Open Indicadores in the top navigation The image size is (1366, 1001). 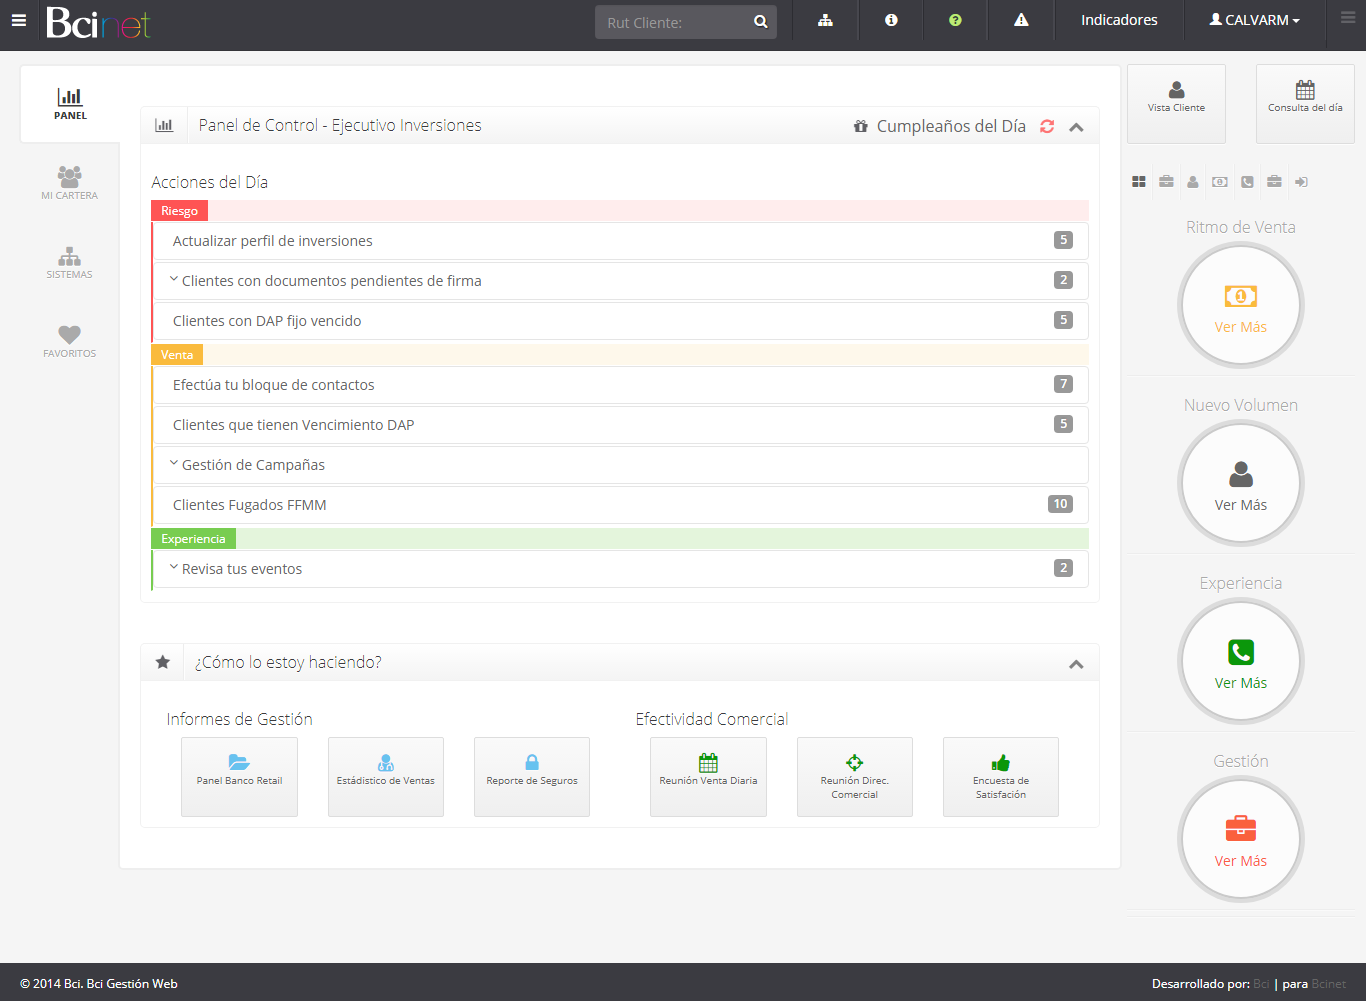tap(1119, 20)
